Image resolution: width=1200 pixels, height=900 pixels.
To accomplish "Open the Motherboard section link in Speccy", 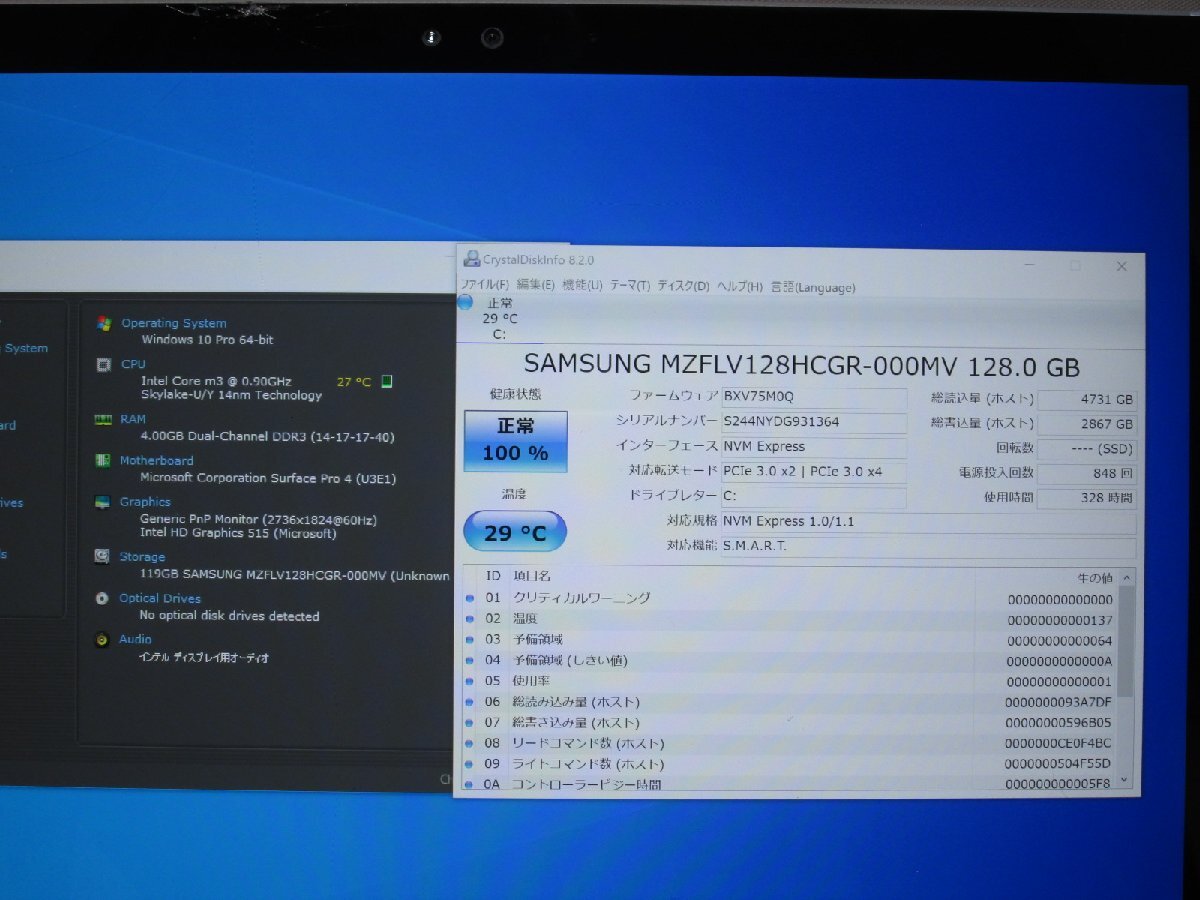I will [157, 460].
